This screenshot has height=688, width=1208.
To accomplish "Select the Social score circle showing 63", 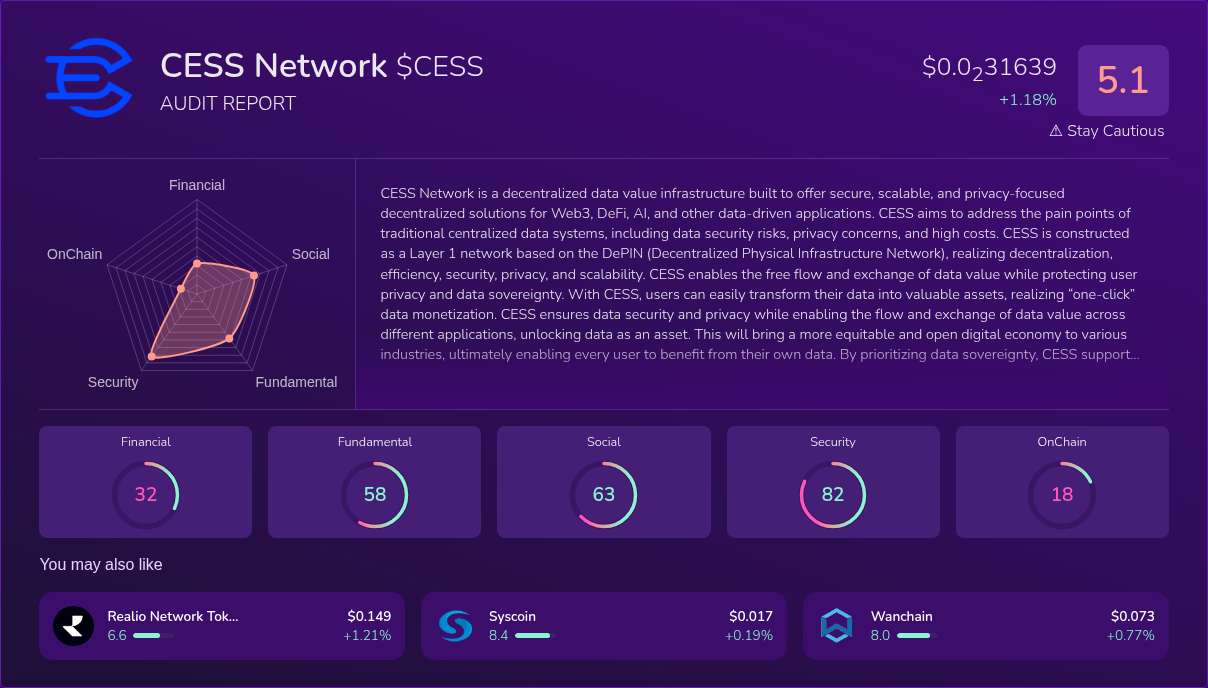I will pyautogui.click(x=604, y=494).
